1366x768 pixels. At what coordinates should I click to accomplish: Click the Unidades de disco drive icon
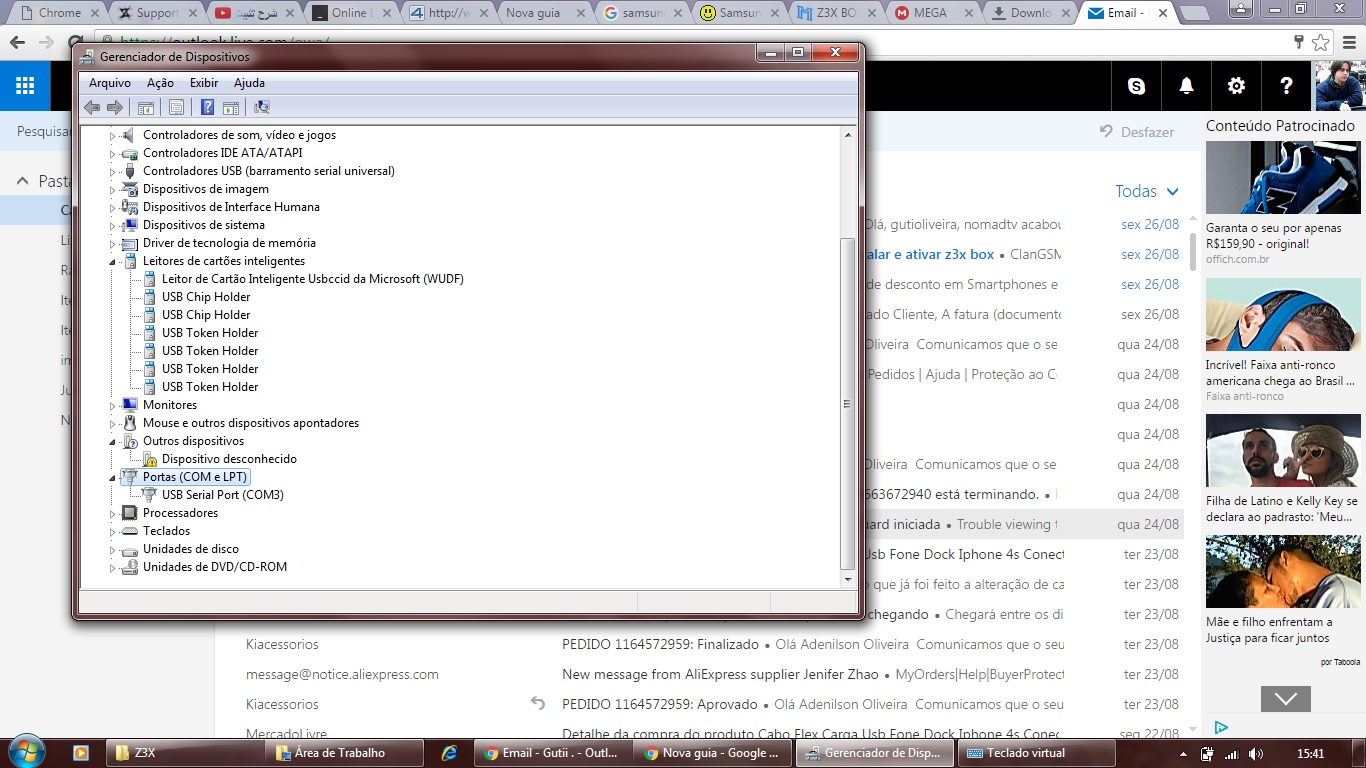pyautogui.click(x=129, y=549)
